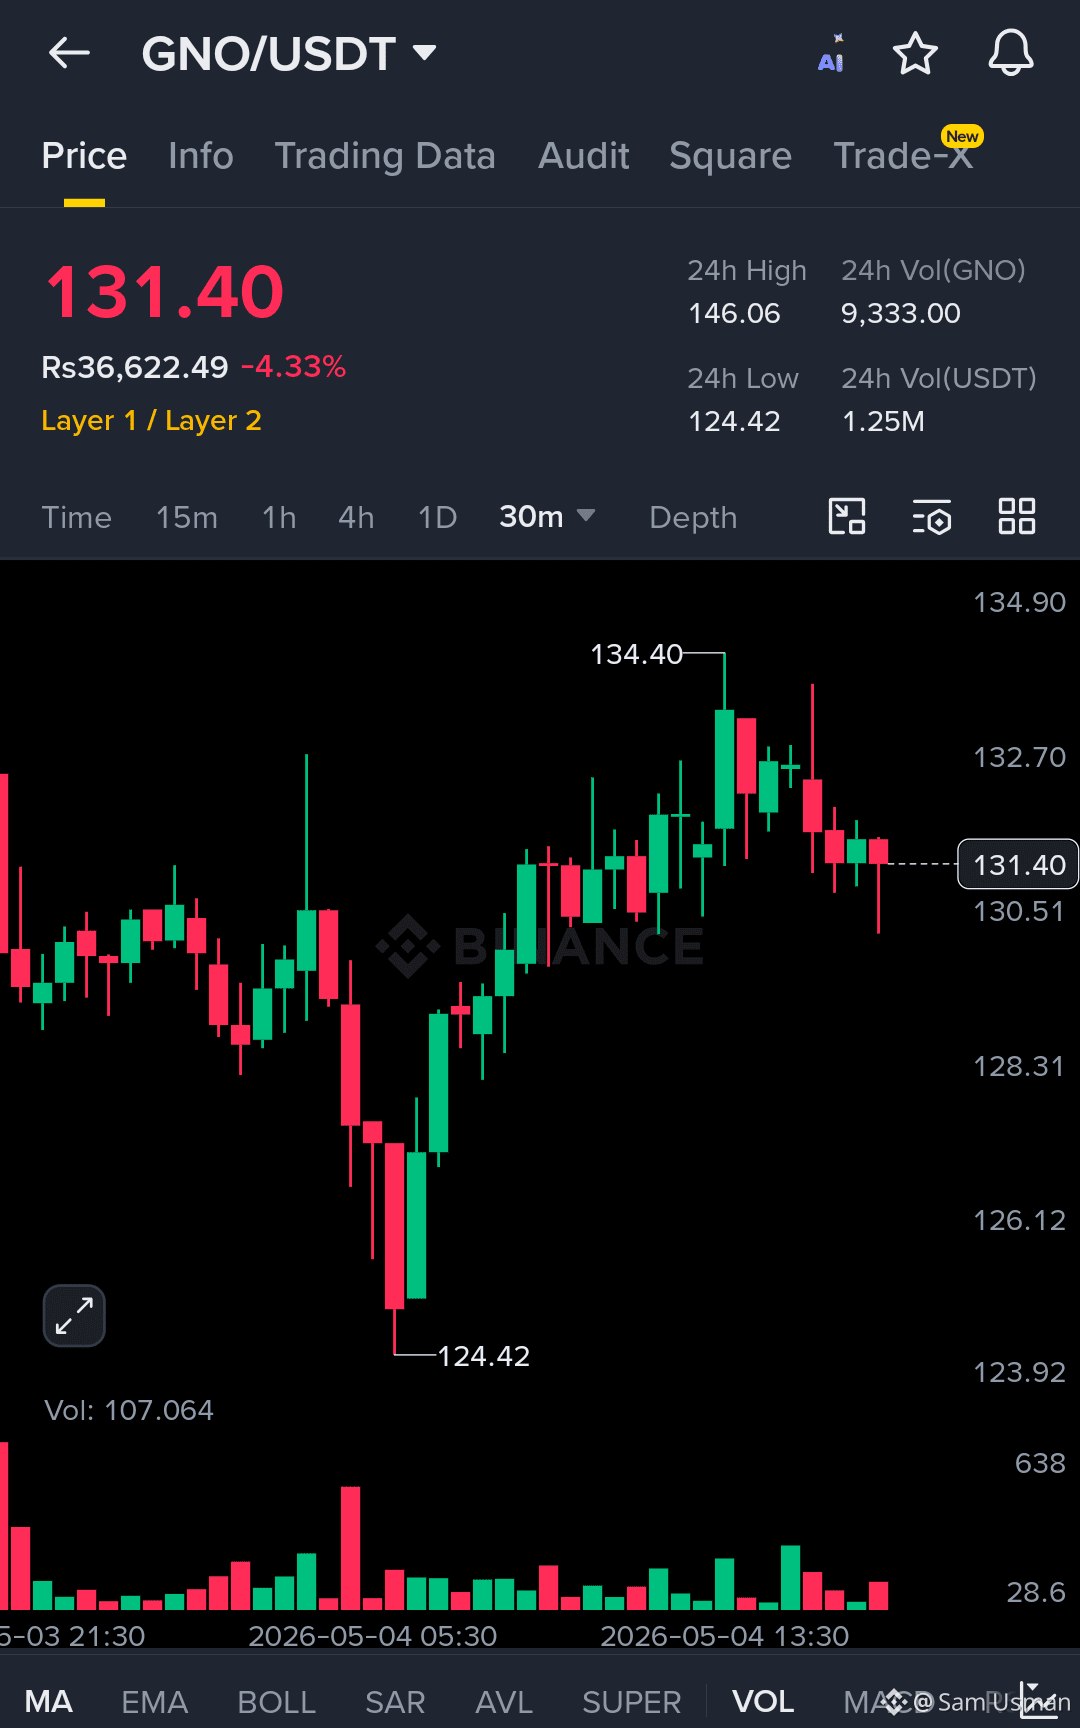The width and height of the screenshot is (1080, 1728).
Task: Enable the BOLL indicator
Action: 277,1701
